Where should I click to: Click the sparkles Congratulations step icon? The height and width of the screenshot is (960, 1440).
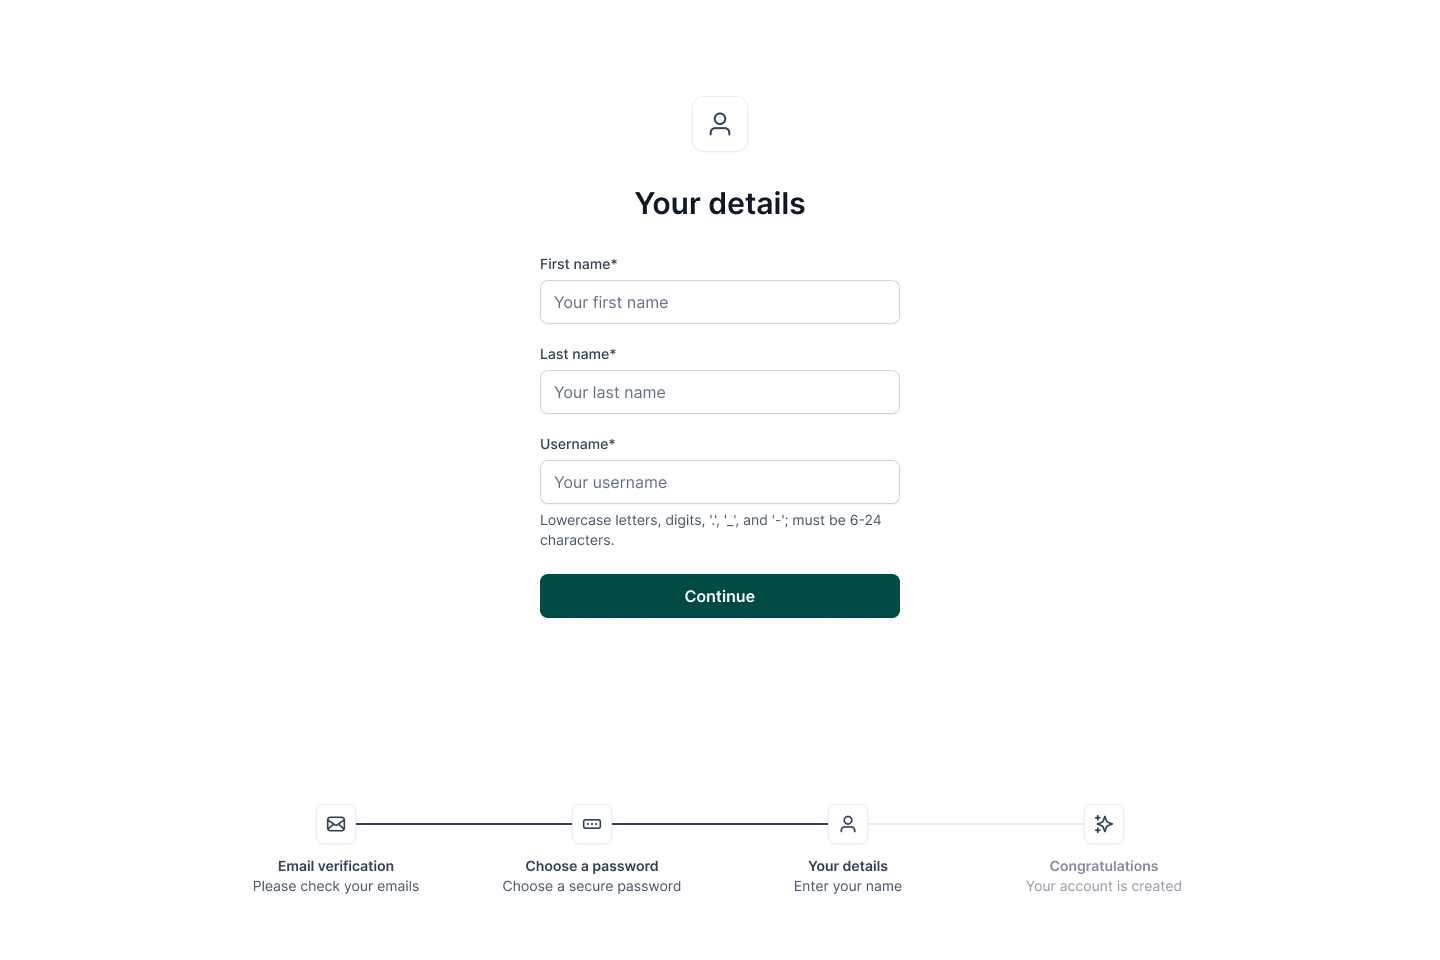(1104, 824)
